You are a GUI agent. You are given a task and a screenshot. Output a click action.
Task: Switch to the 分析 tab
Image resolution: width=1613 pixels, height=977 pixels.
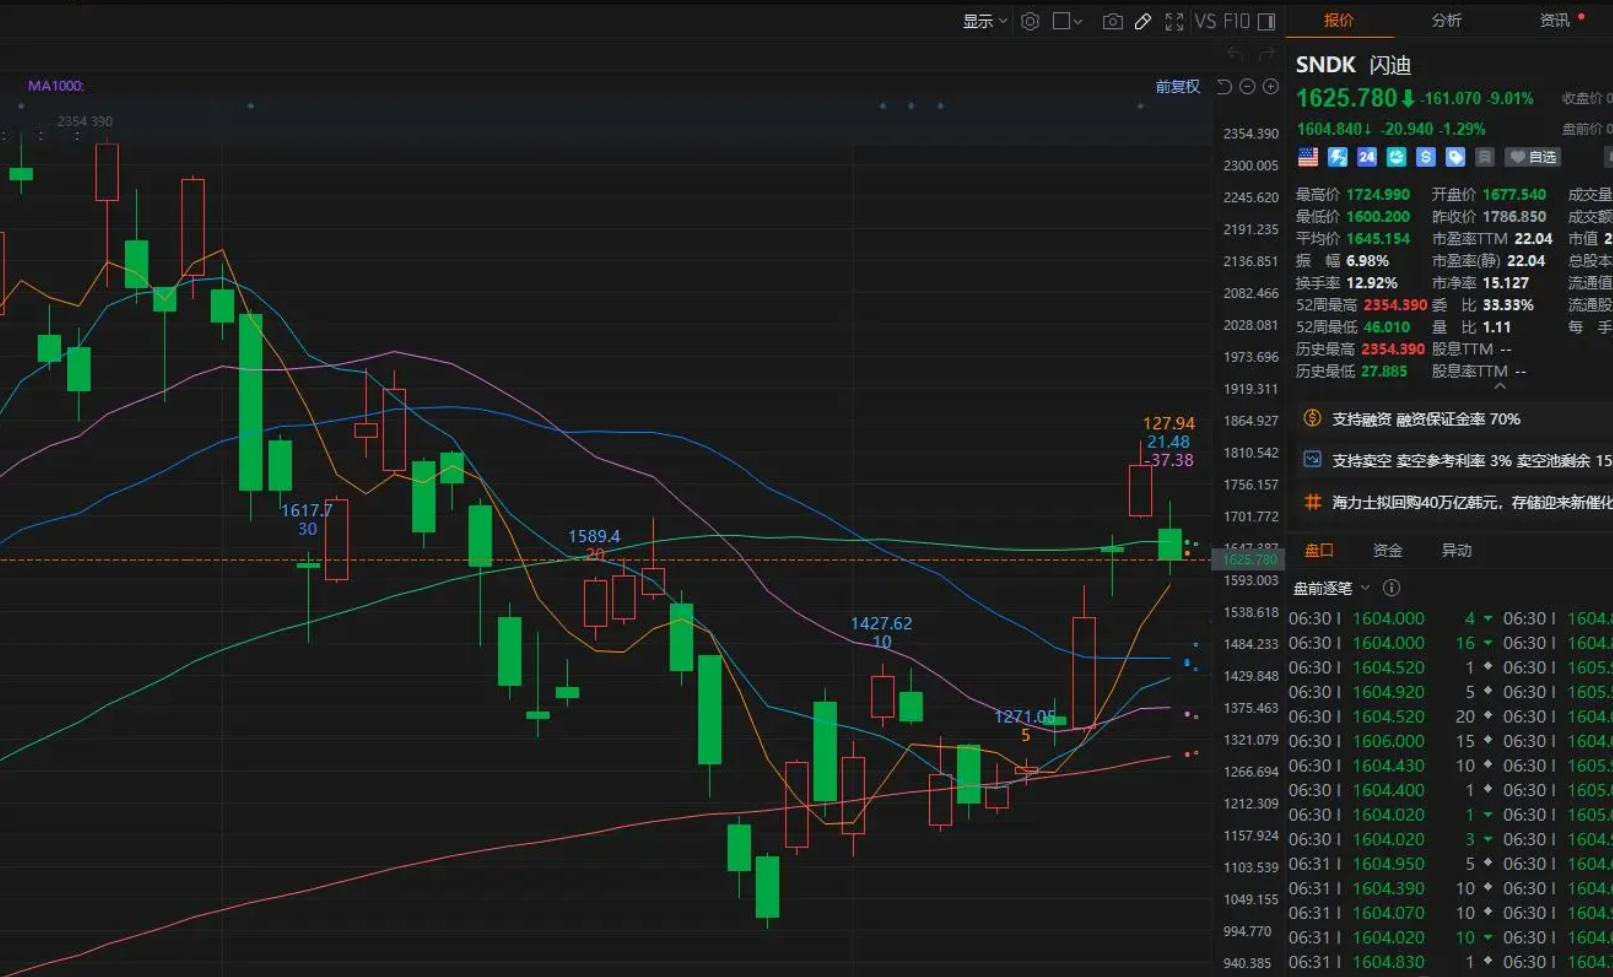(x=1446, y=20)
